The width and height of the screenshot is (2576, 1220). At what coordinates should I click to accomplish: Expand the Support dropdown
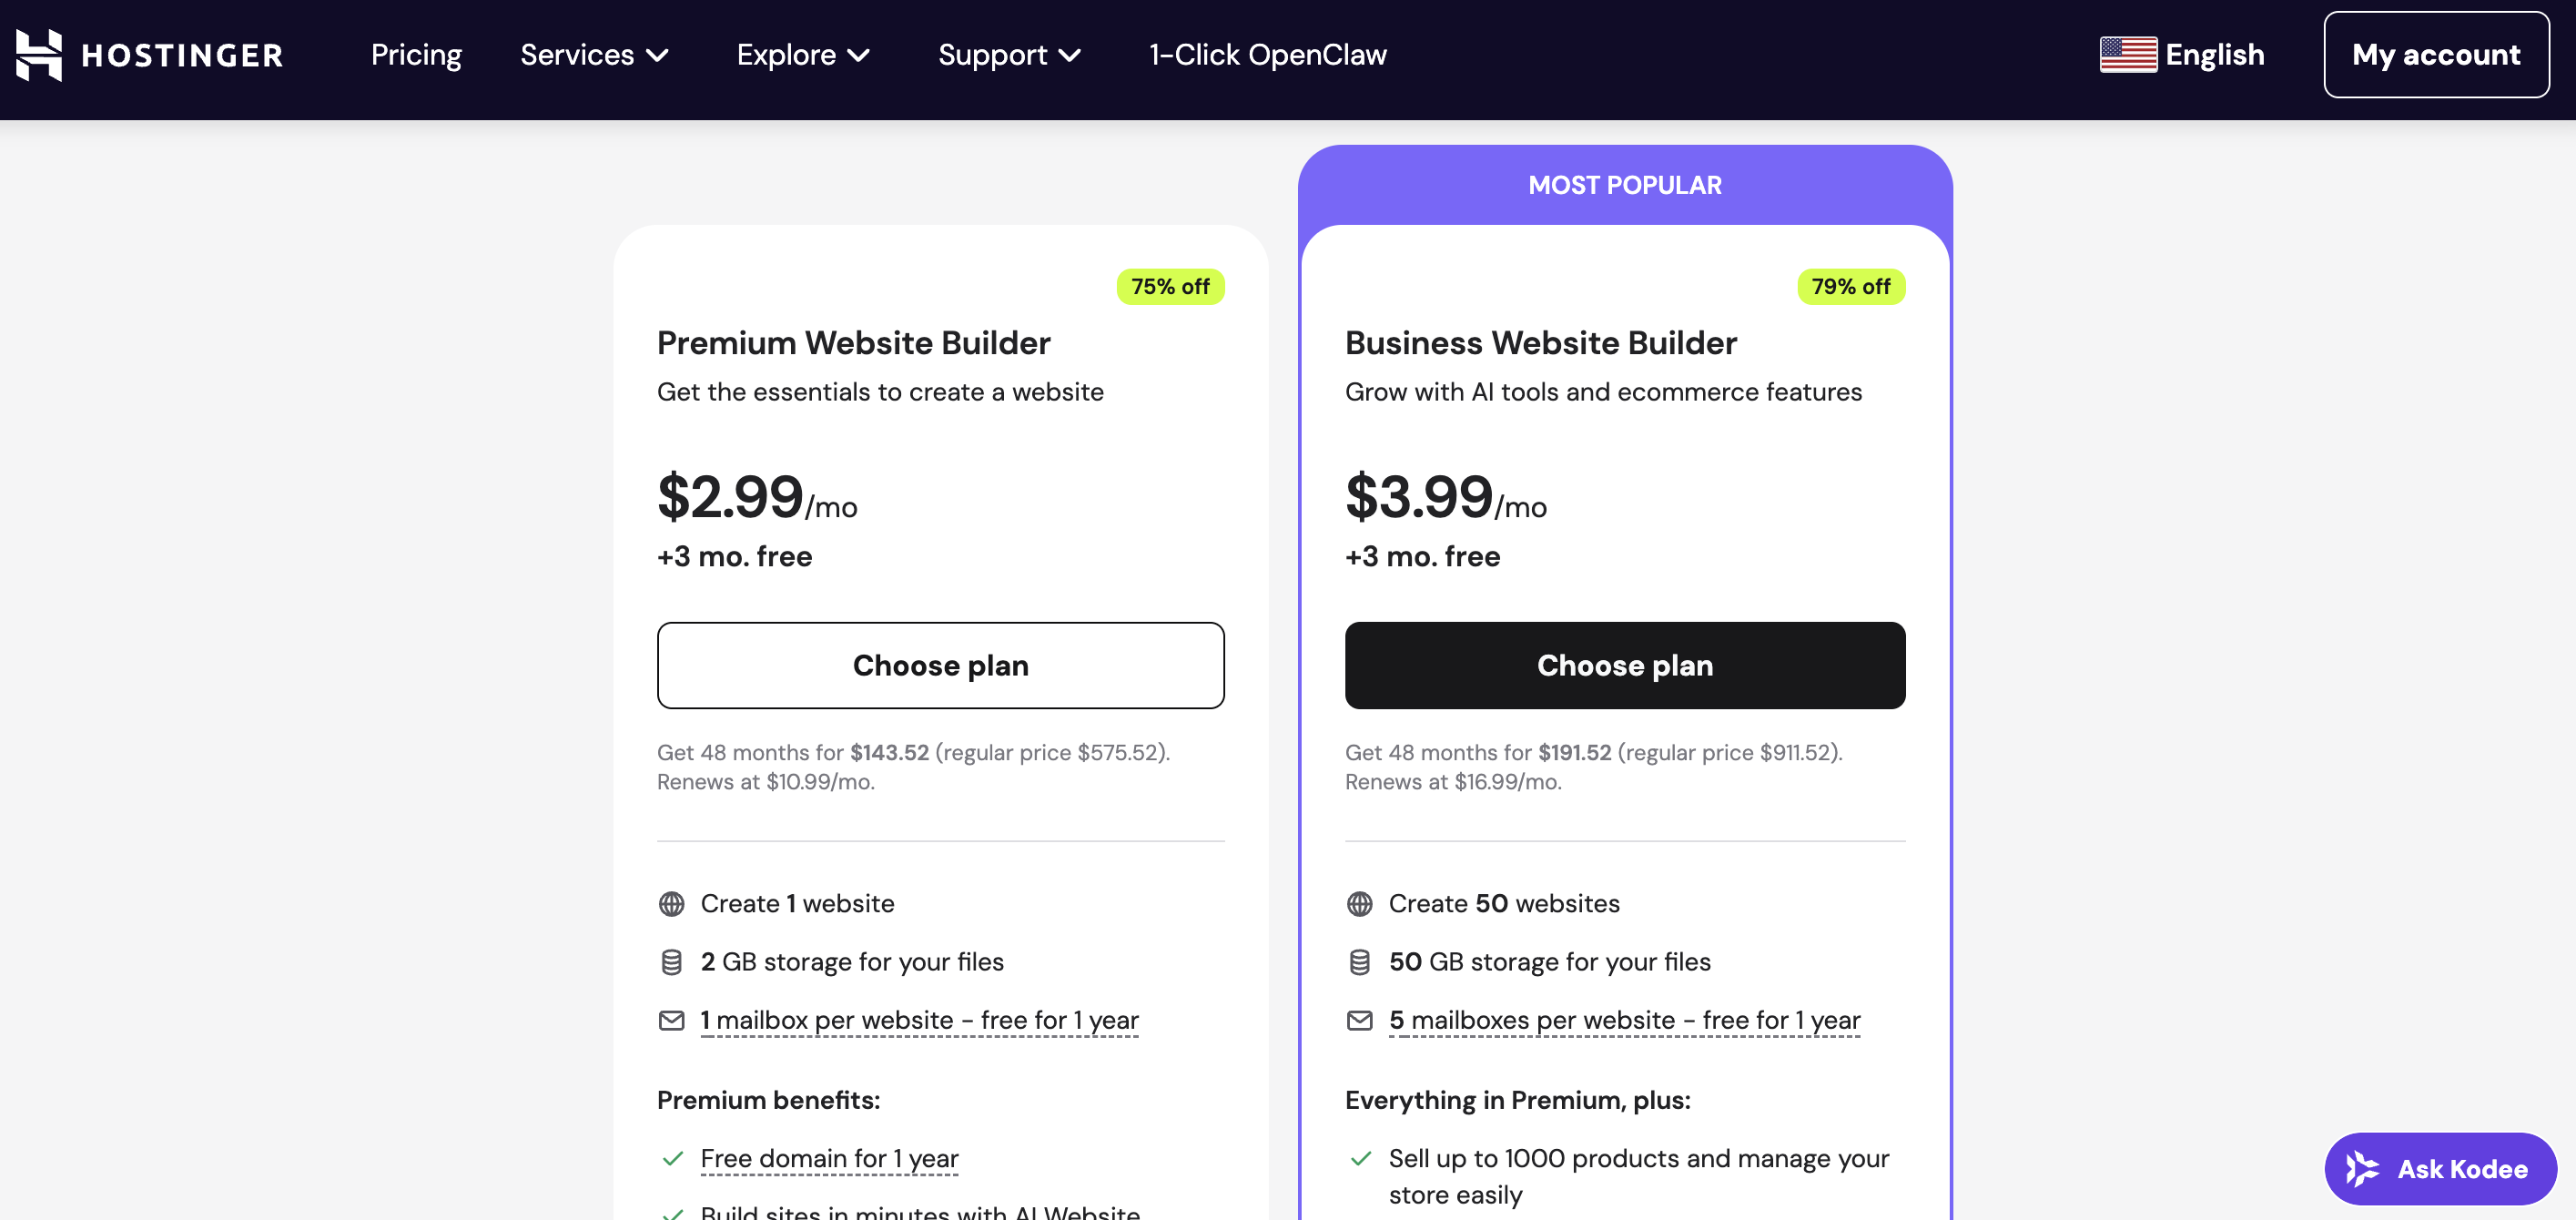[x=1010, y=55]
